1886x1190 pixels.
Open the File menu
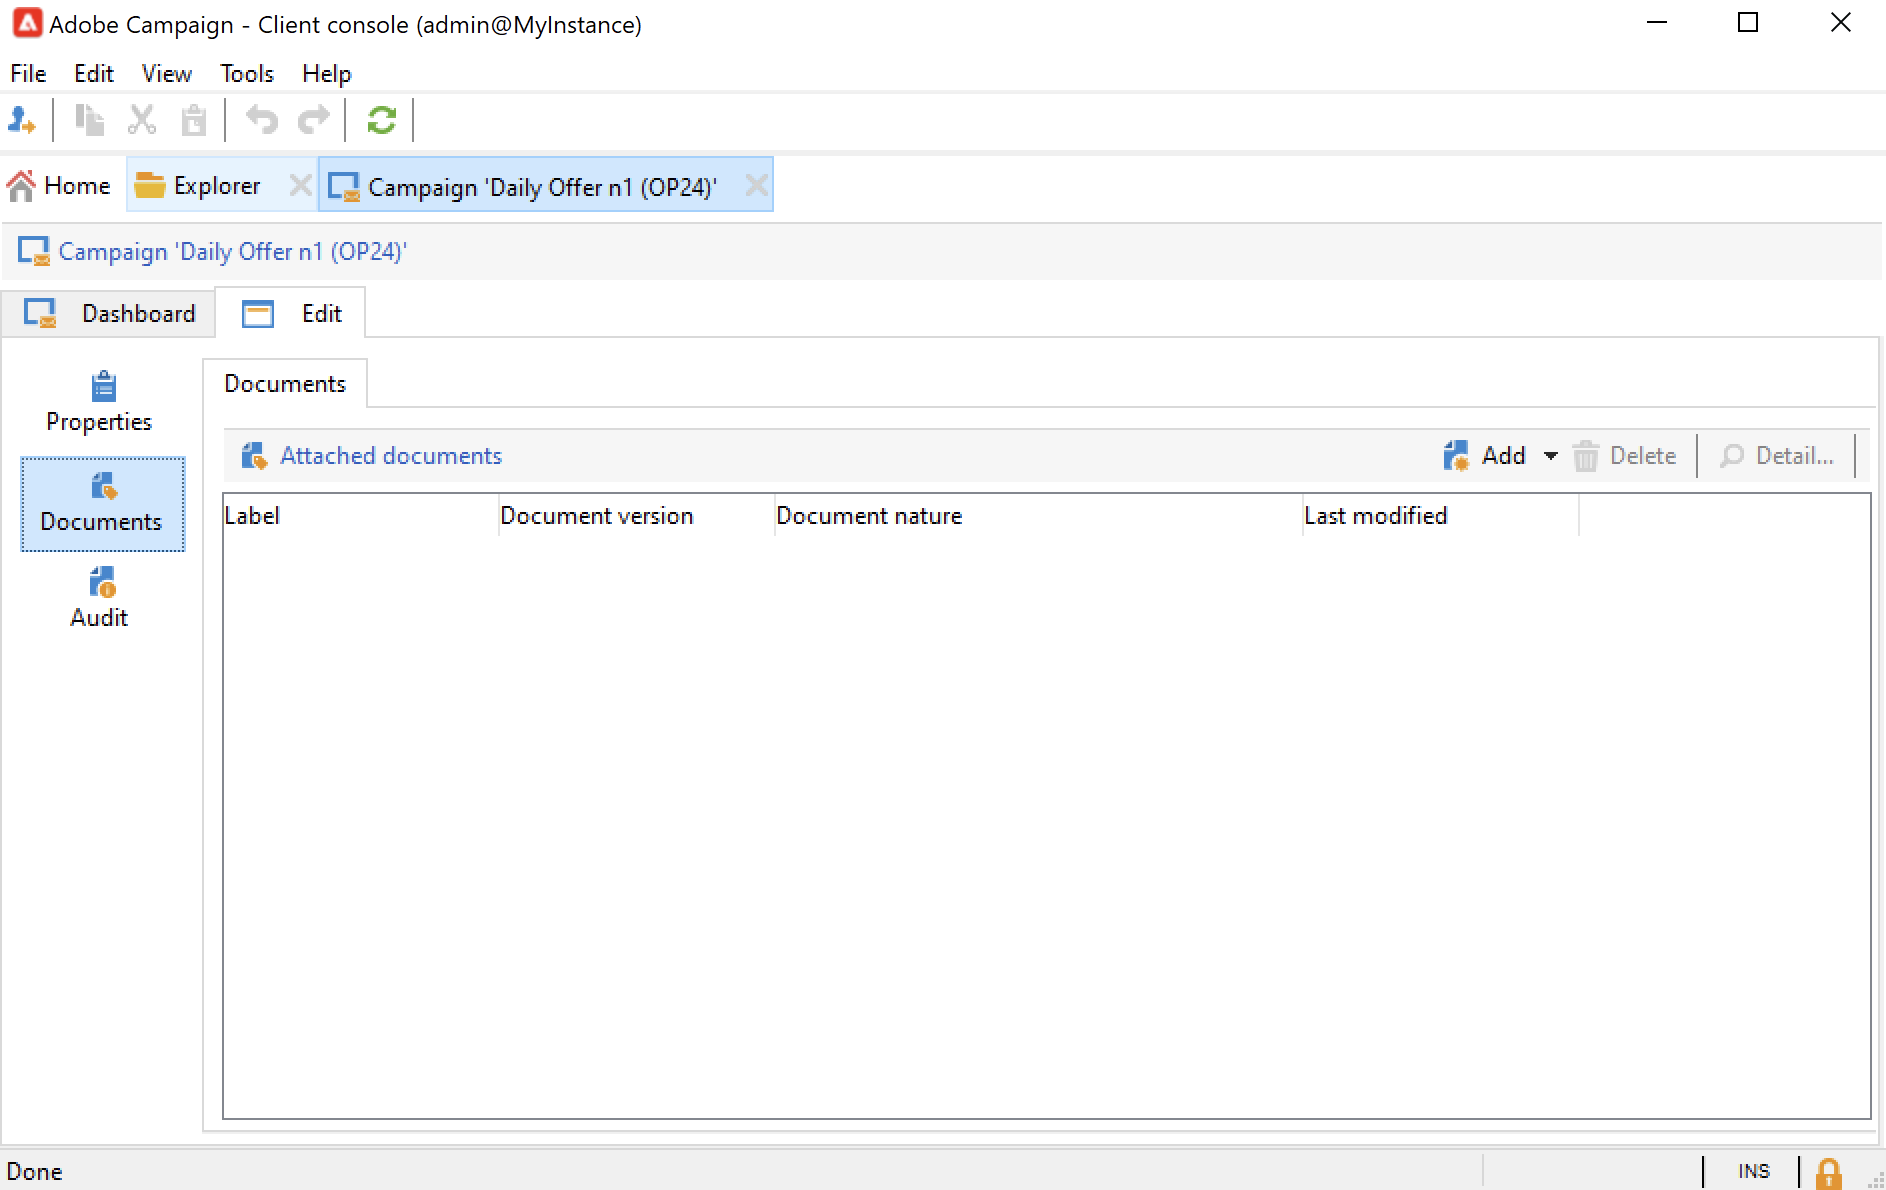[x=28, y=74]
